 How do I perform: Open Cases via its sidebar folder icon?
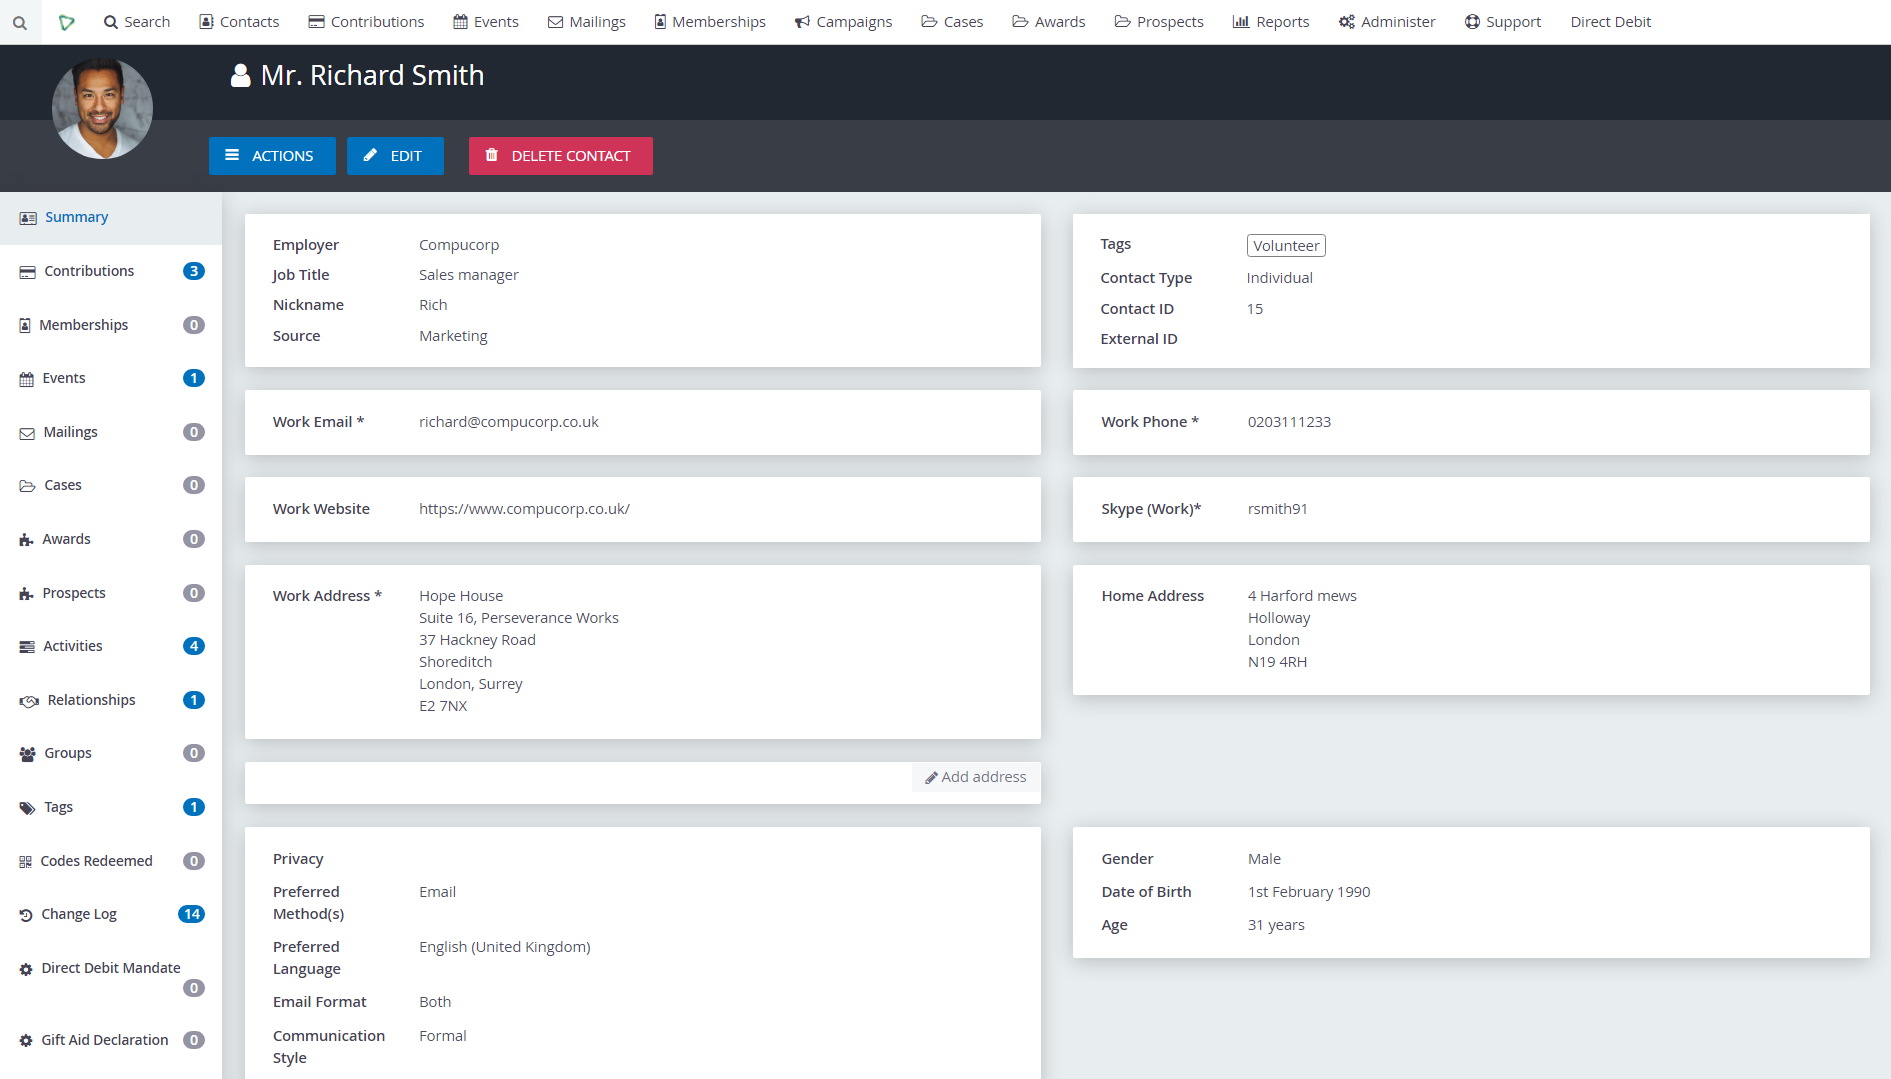(x=26, y=484)
